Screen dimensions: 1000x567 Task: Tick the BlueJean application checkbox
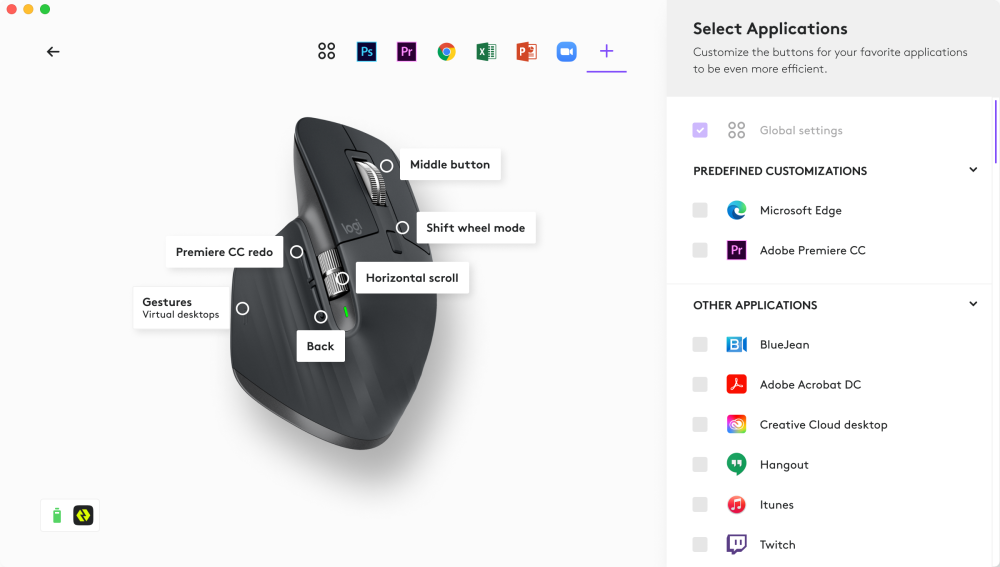coord(700,344)
